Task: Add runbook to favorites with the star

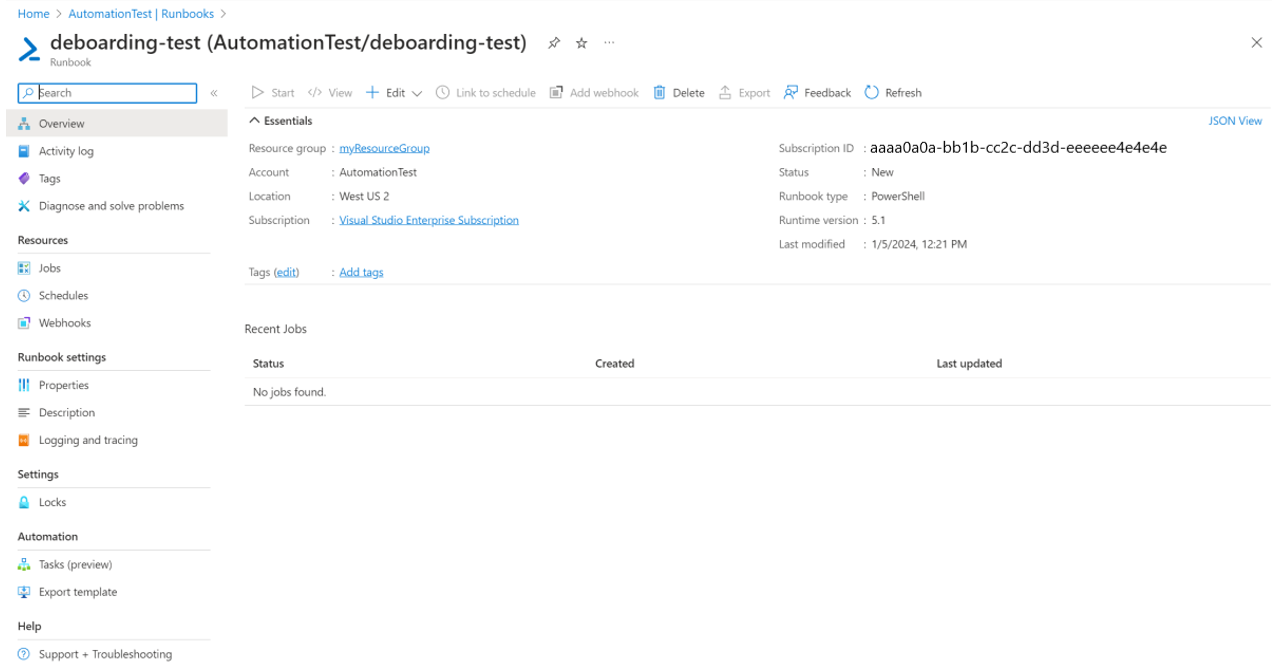Action: tap(581, 43)
